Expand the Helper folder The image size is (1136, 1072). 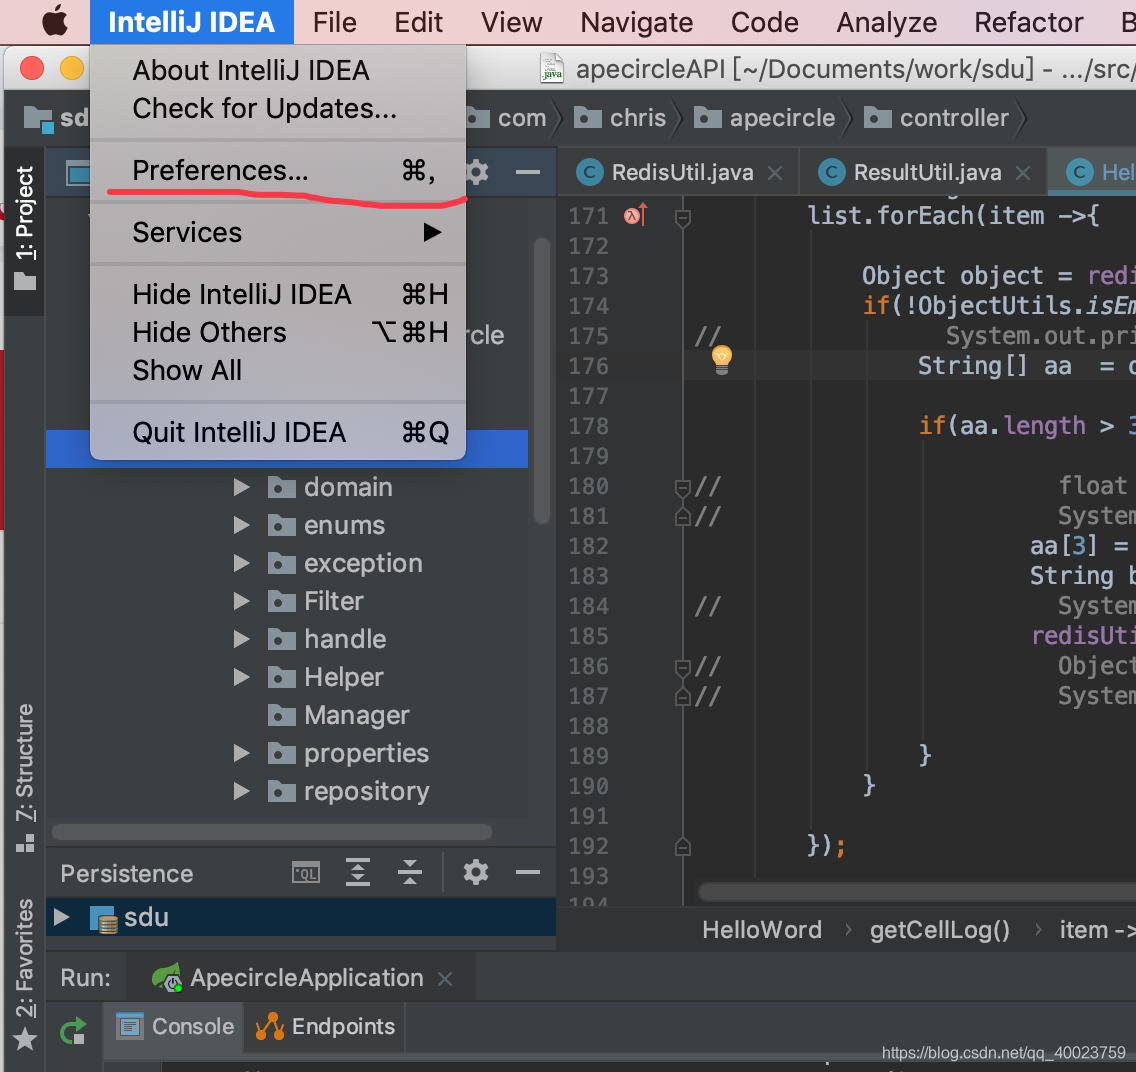click(242, 677)
